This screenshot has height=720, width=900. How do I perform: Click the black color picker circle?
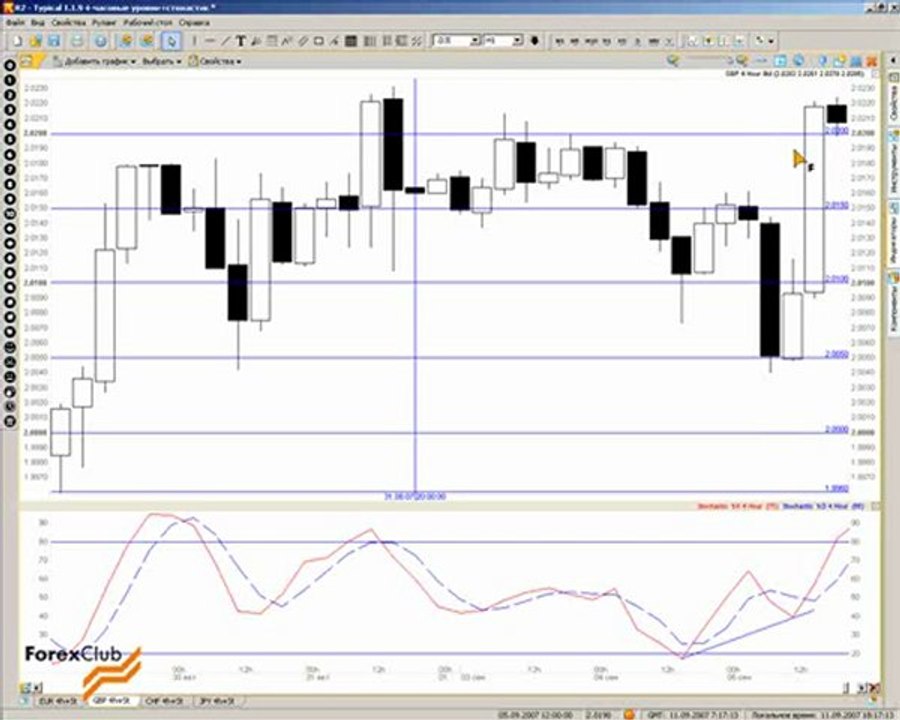point(535,41)
